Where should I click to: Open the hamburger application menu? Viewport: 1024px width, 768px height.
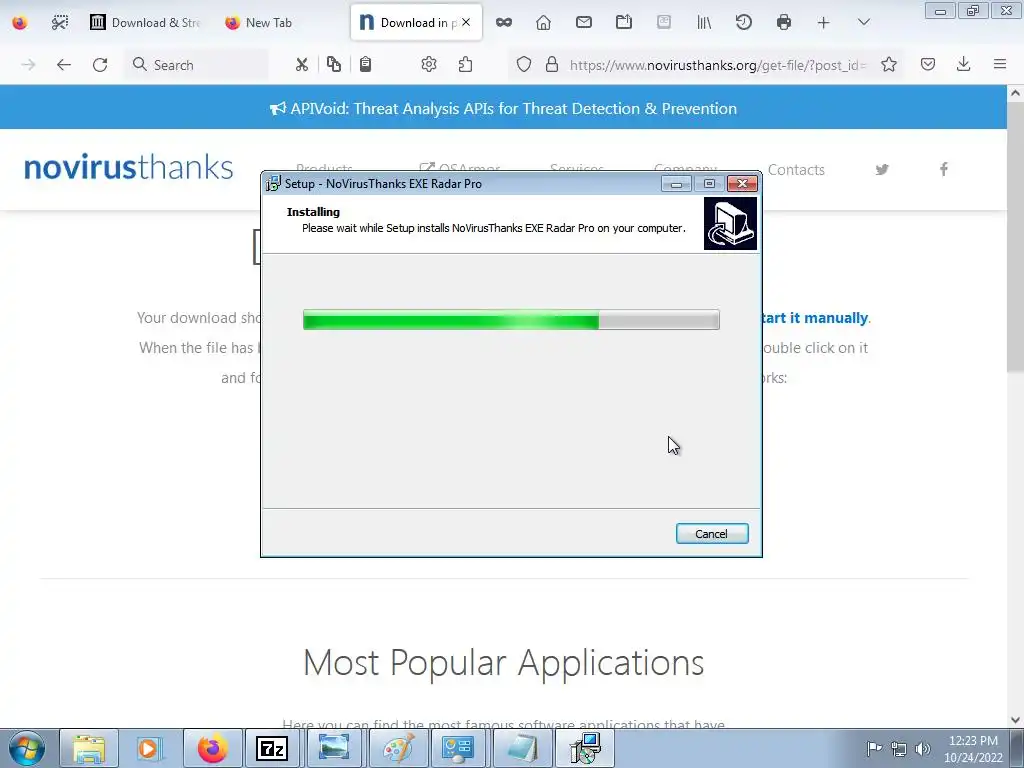pyautogui.click(x=1000, y=64)
